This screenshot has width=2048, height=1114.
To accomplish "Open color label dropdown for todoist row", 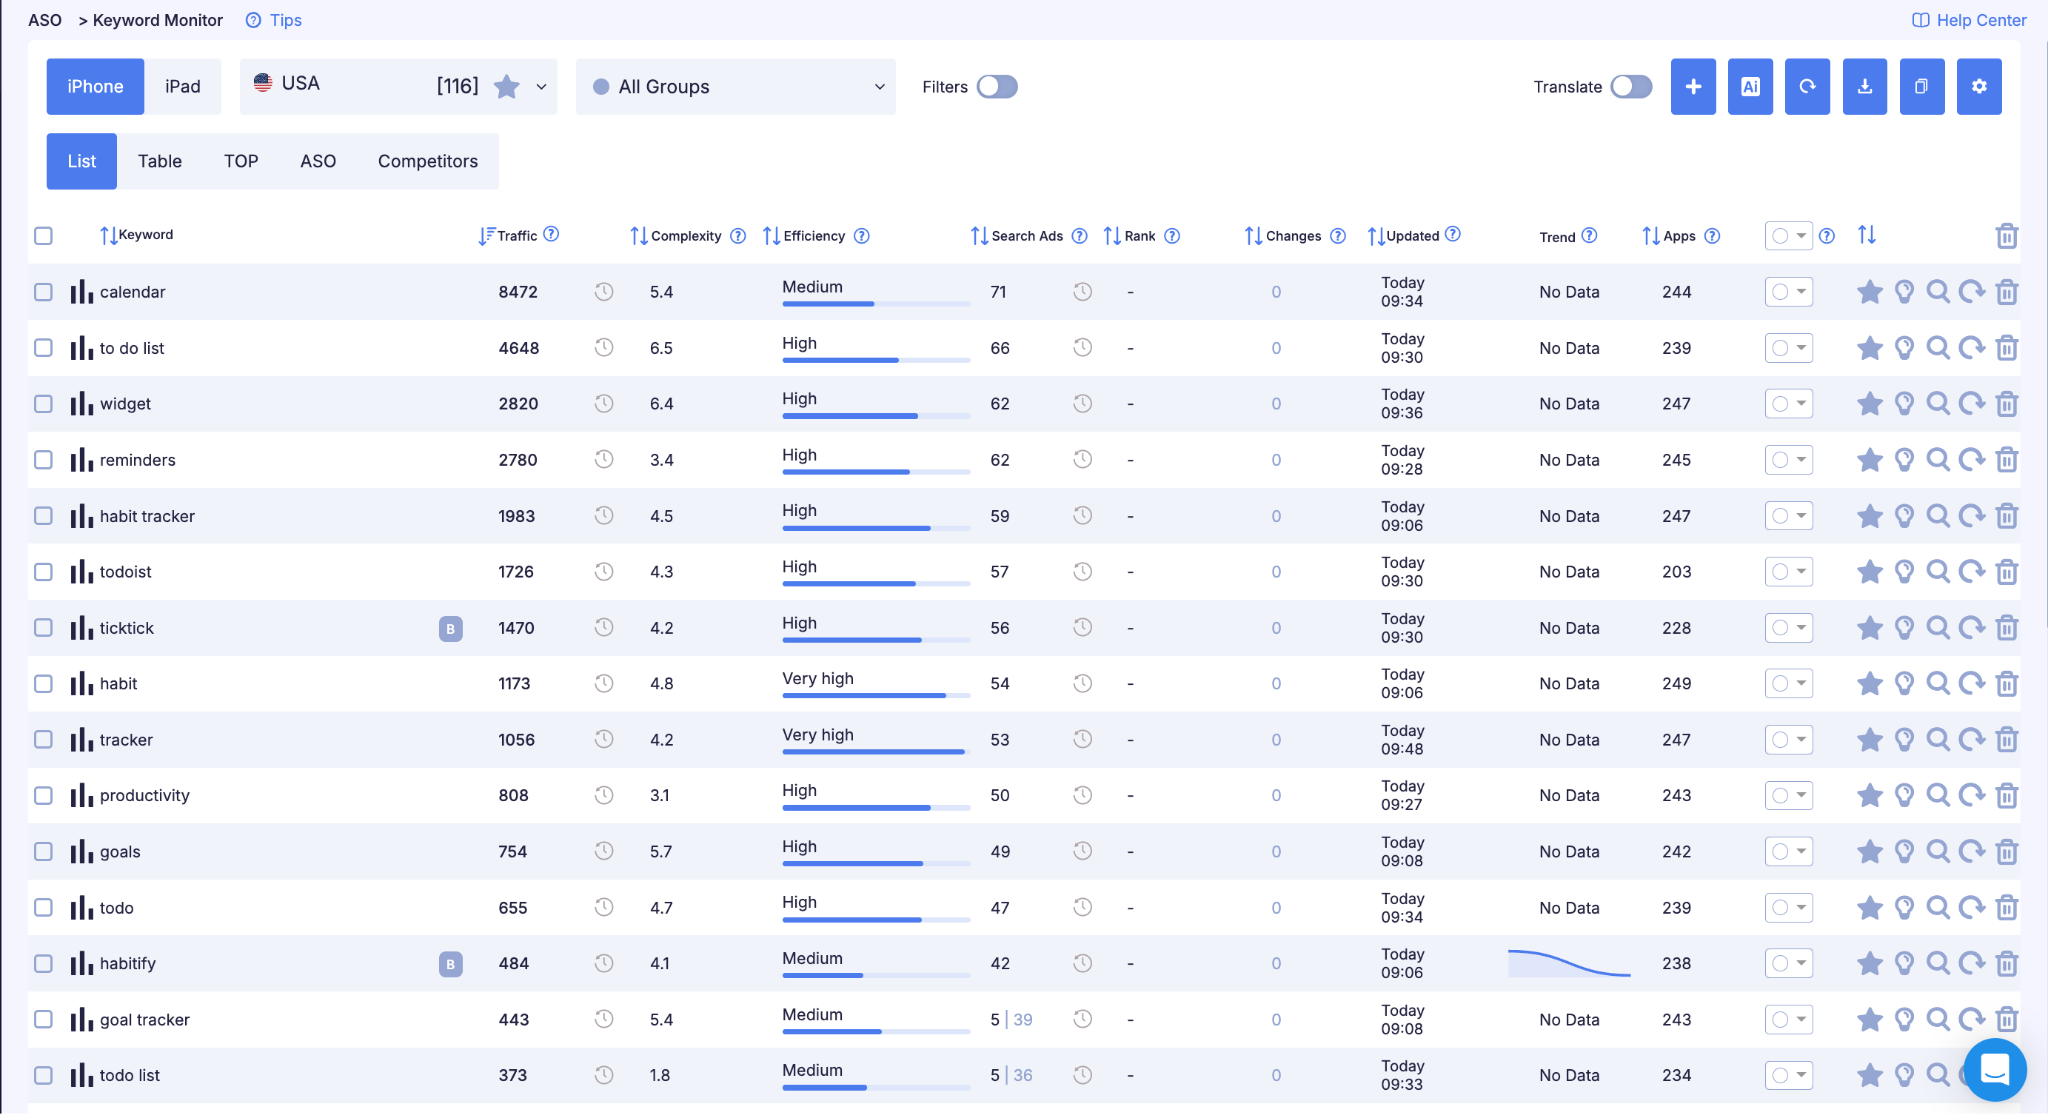I will (1788, 572).
